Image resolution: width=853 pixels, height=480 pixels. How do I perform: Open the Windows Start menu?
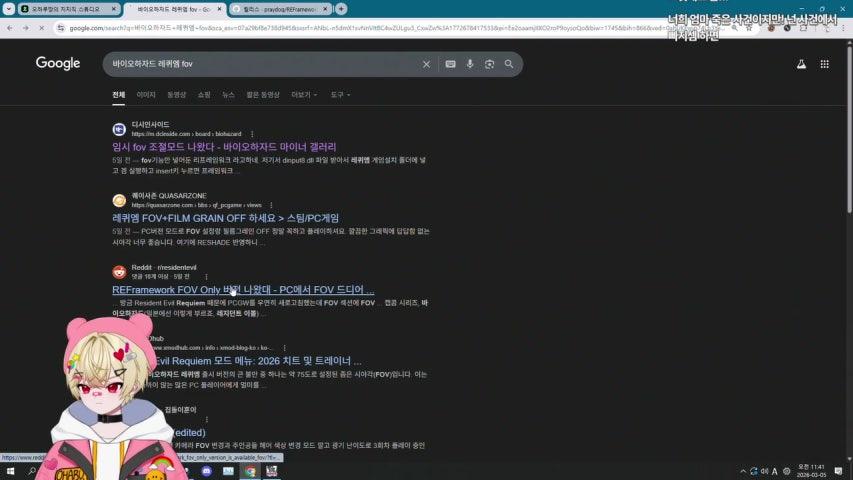(x=10, y=471)
